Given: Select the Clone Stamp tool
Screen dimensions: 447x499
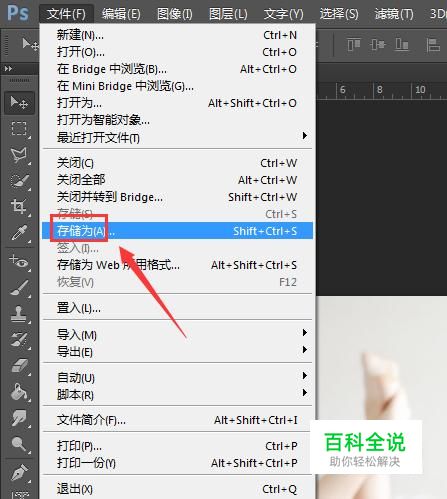Looking at the screenshot, I should [x=19, y=314].
